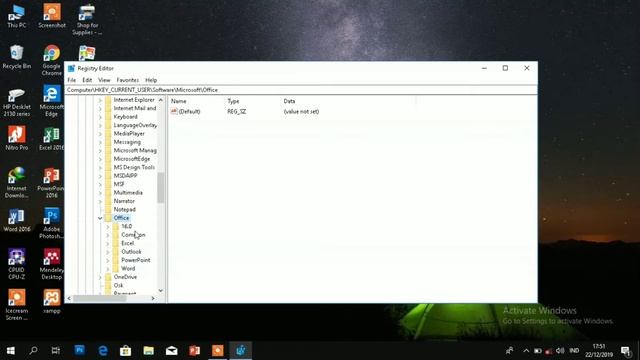Open the Favorites menu
The width and height of the screenshot is (640, 360).
coord(128,80)
